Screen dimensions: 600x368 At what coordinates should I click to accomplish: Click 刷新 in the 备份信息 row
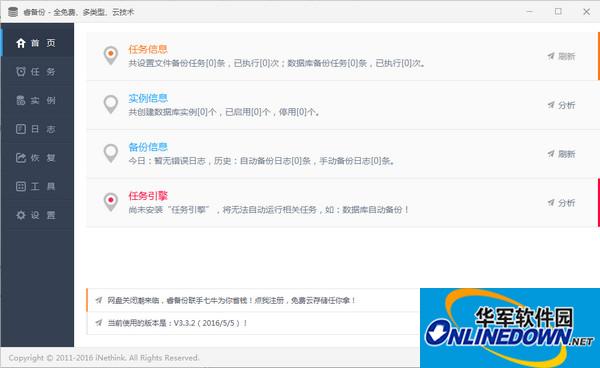pos(561,154)
